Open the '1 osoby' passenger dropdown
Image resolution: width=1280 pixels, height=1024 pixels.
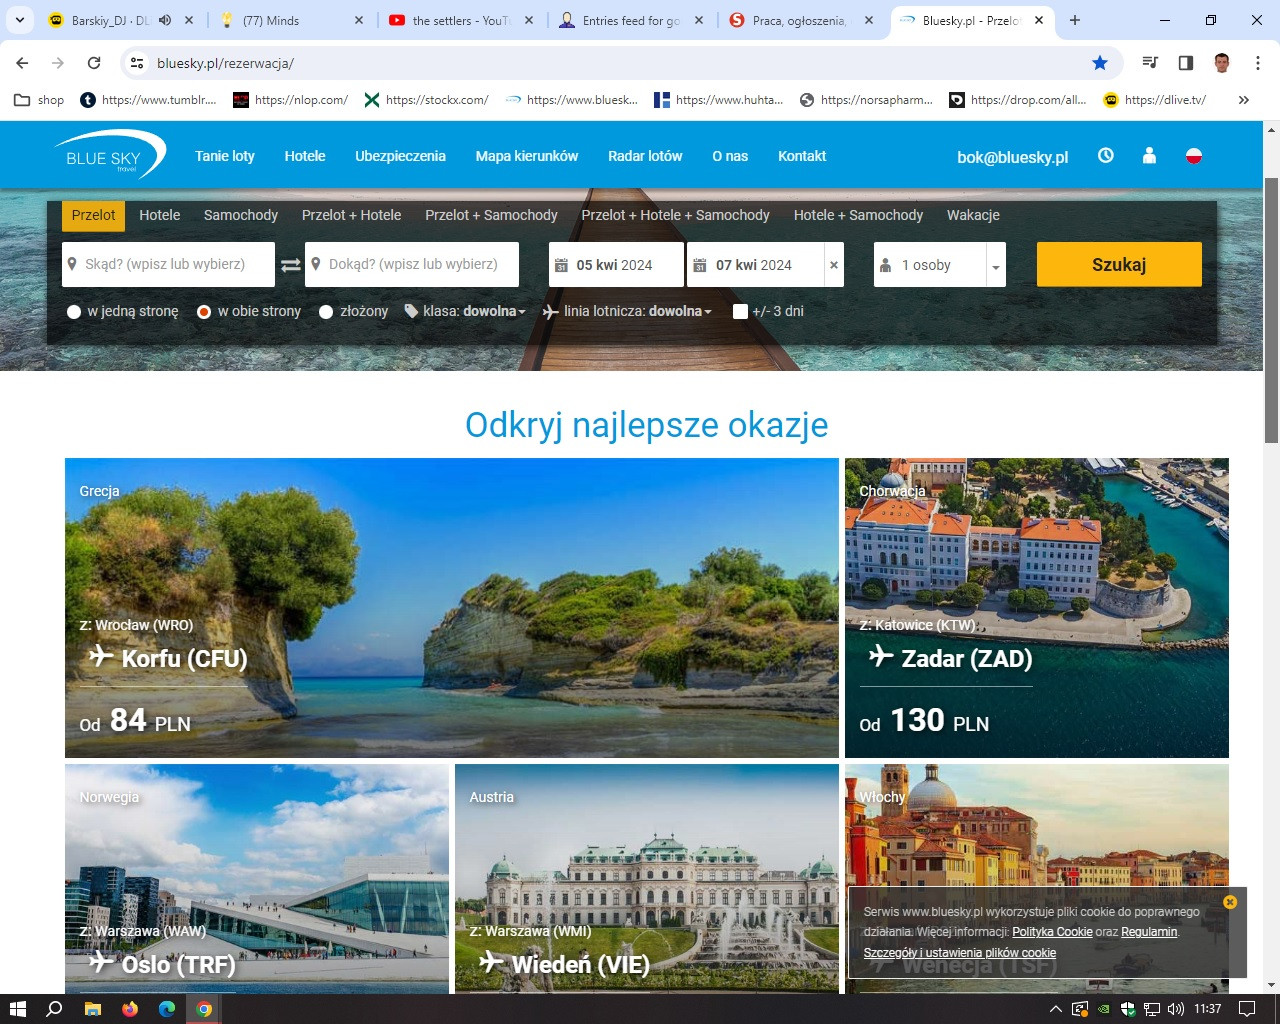(939, 265)
